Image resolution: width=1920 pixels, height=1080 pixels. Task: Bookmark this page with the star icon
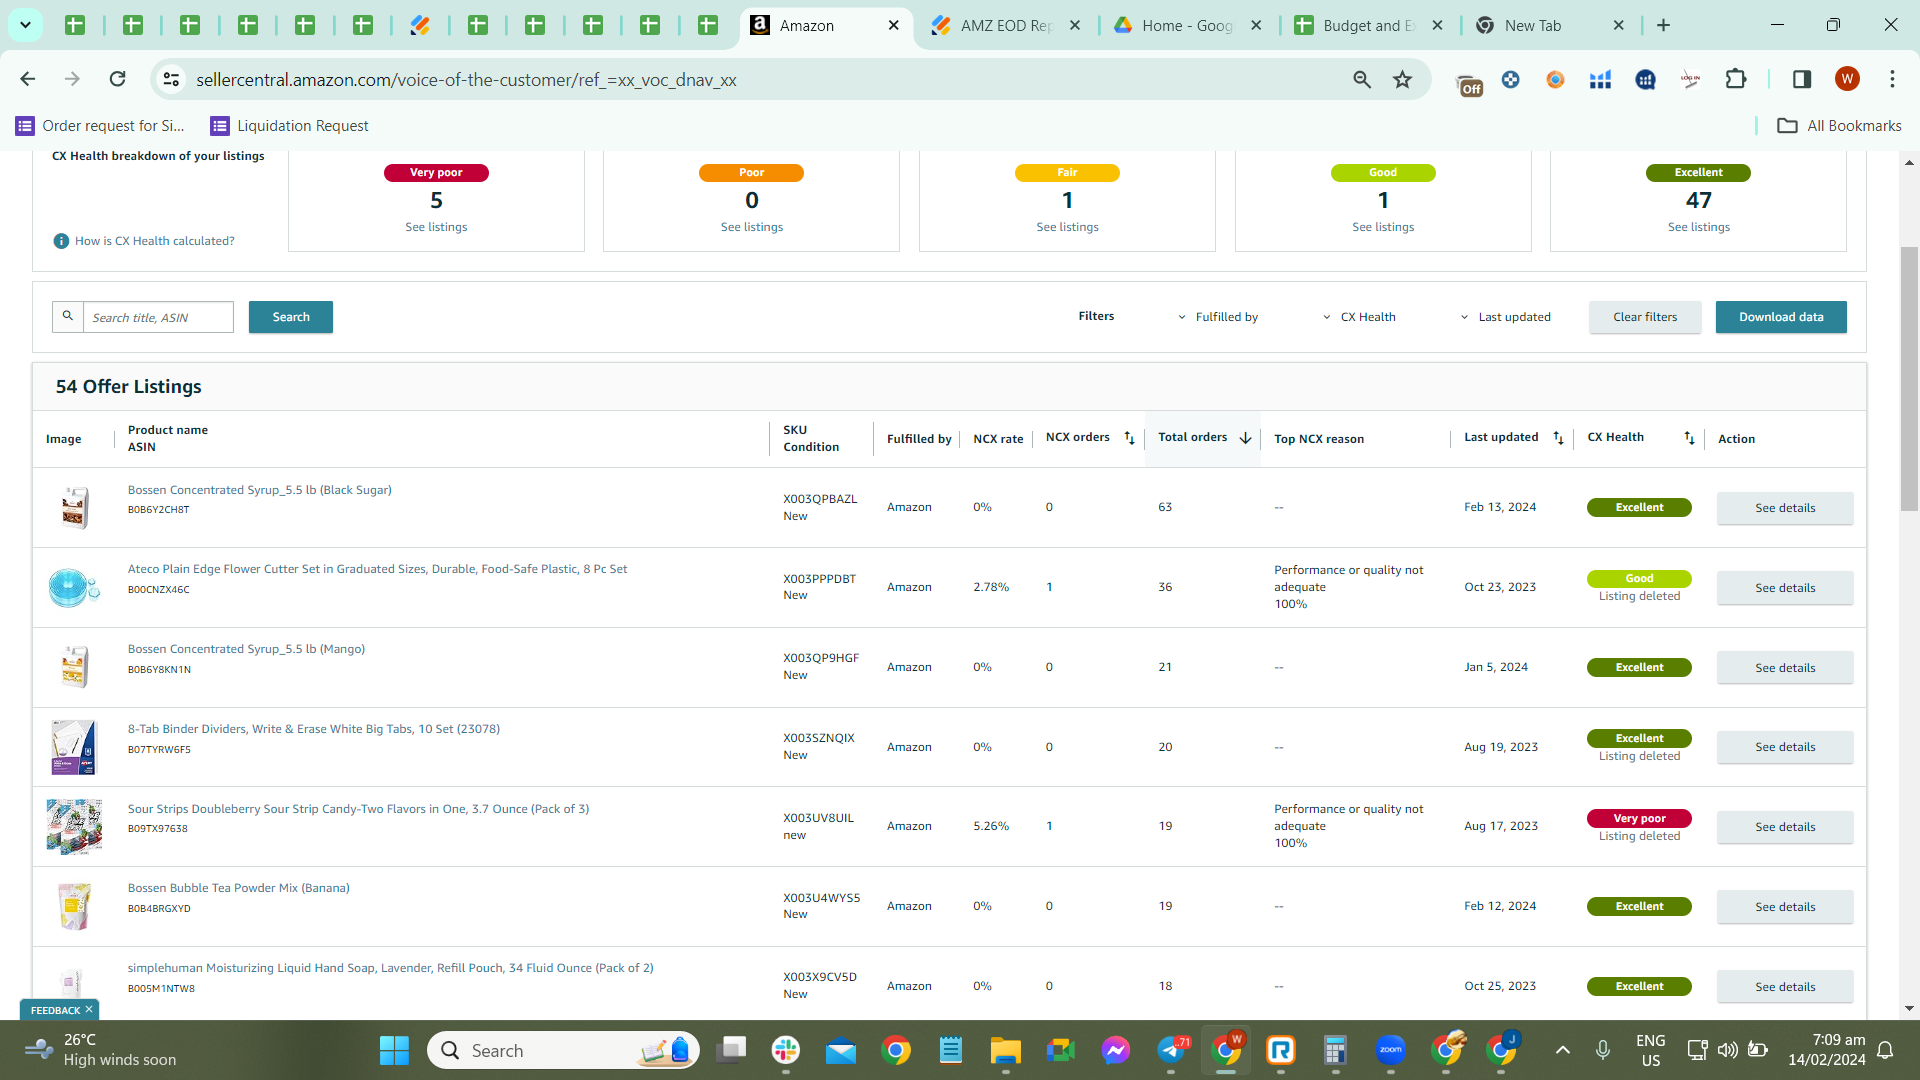coord(1403,79)
